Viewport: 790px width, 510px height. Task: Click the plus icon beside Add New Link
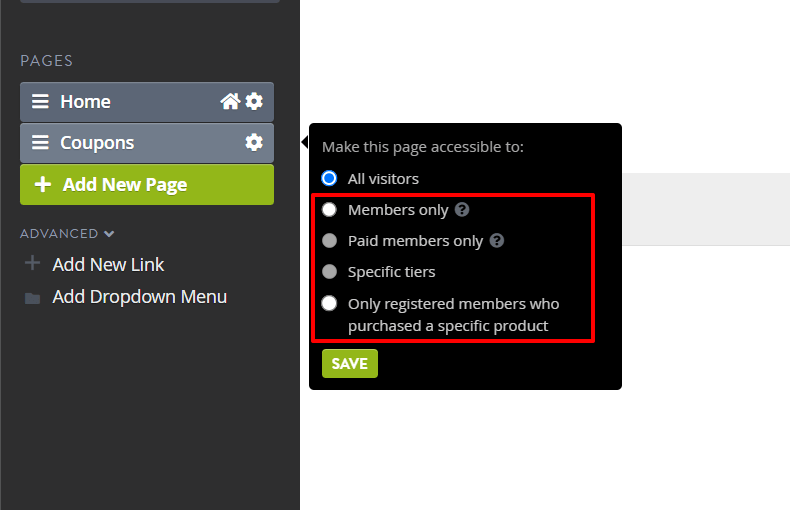32,263
